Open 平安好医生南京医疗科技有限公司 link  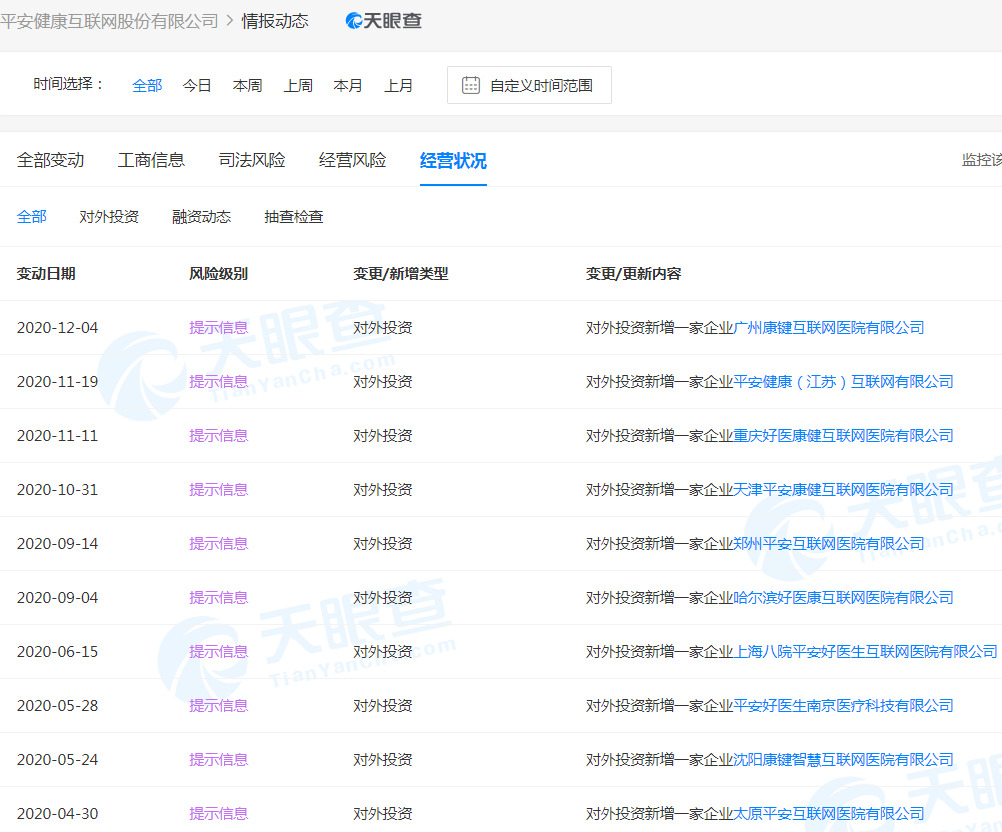pos(843,705)
